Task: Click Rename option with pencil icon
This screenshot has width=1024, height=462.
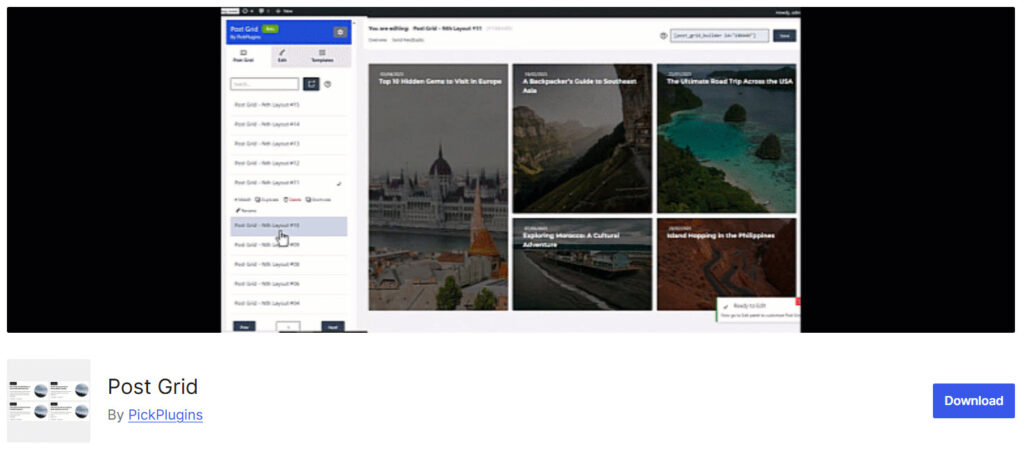Action: (246, 210)
